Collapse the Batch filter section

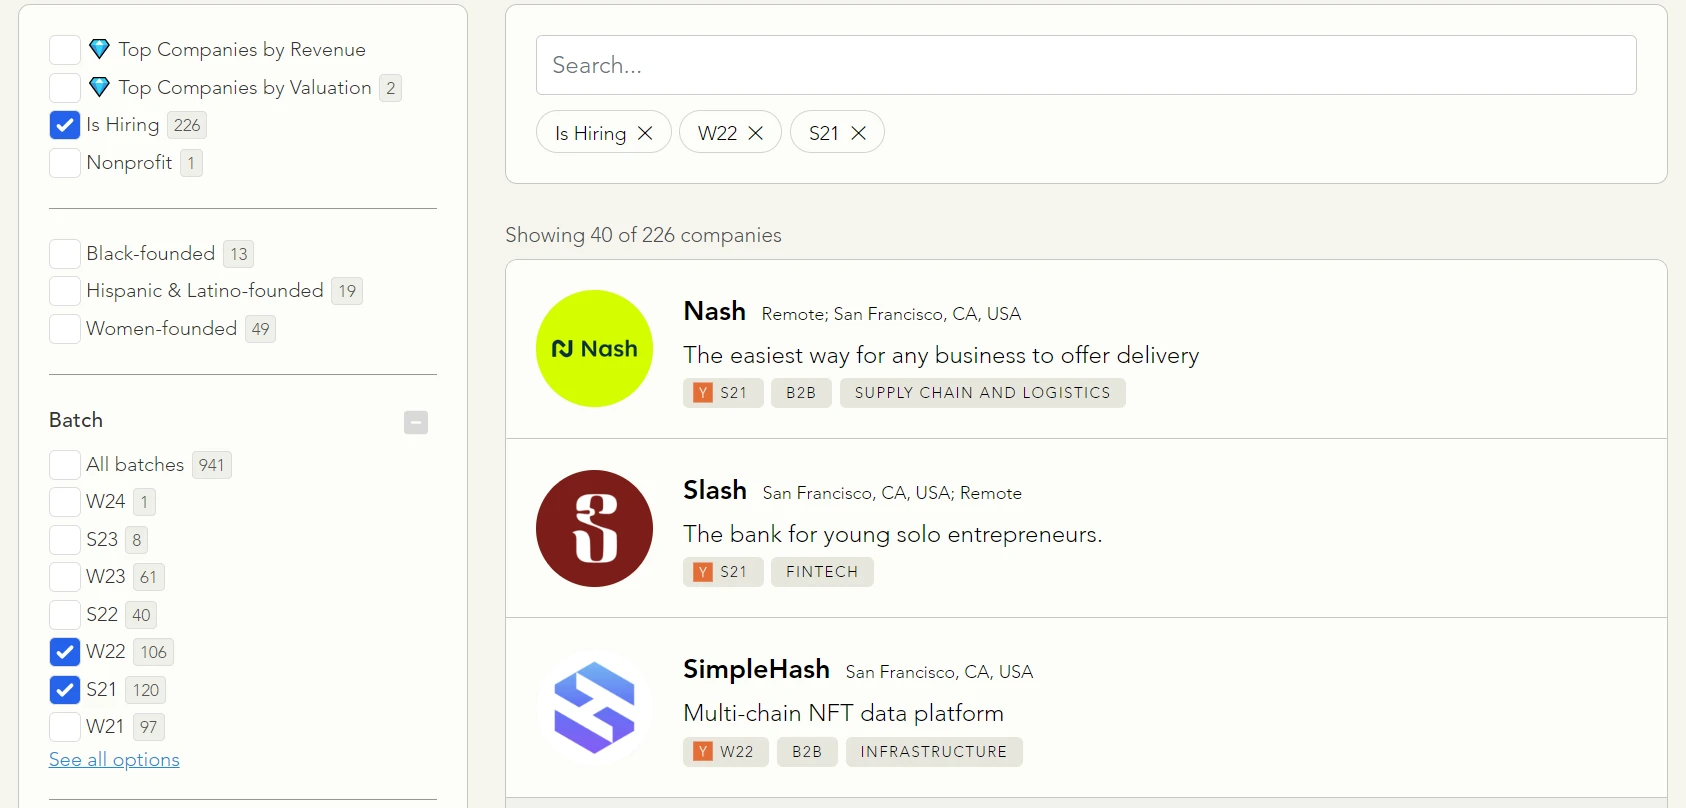[416, 422]
